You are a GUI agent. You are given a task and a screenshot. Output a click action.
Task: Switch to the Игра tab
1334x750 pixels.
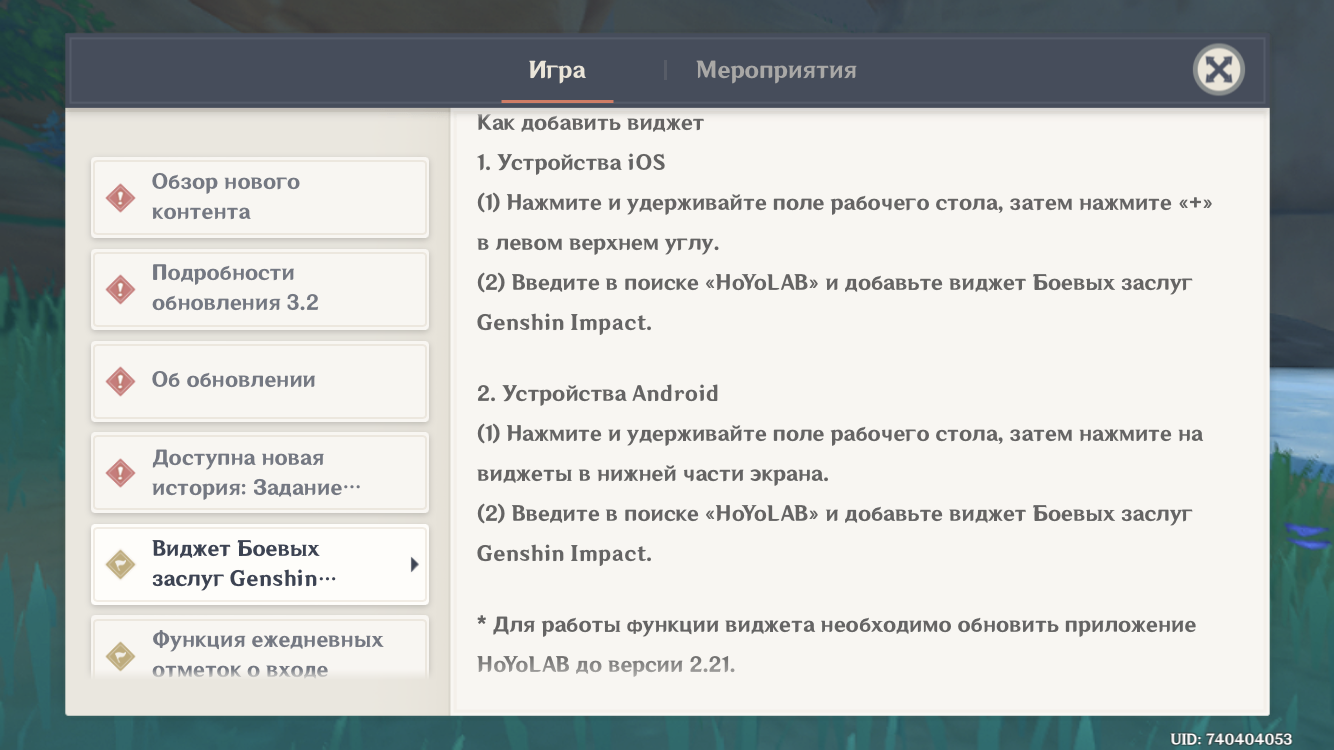coord(557,71)
